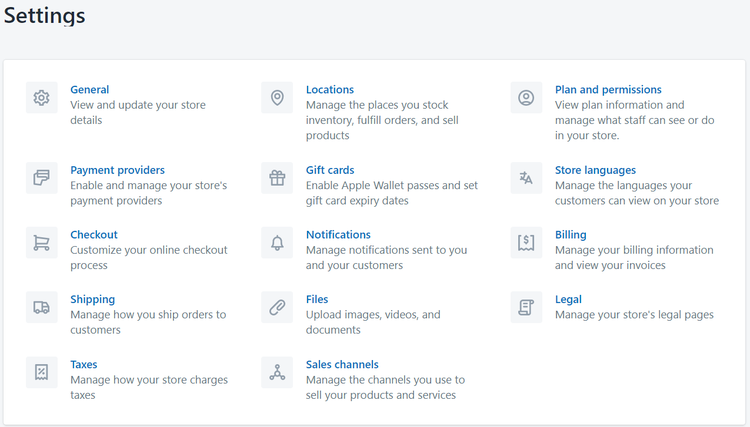Click the Legal document icon
Screen dimensions: 750x427
pyautogui.click(x=526, y=308)
